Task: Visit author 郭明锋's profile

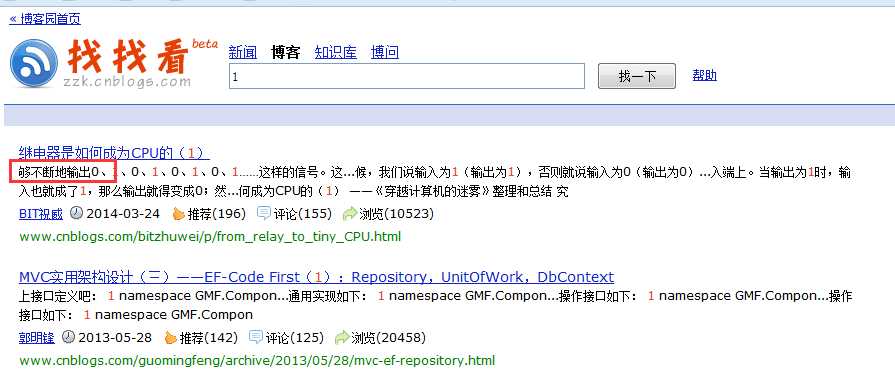Action: point(37,338)
